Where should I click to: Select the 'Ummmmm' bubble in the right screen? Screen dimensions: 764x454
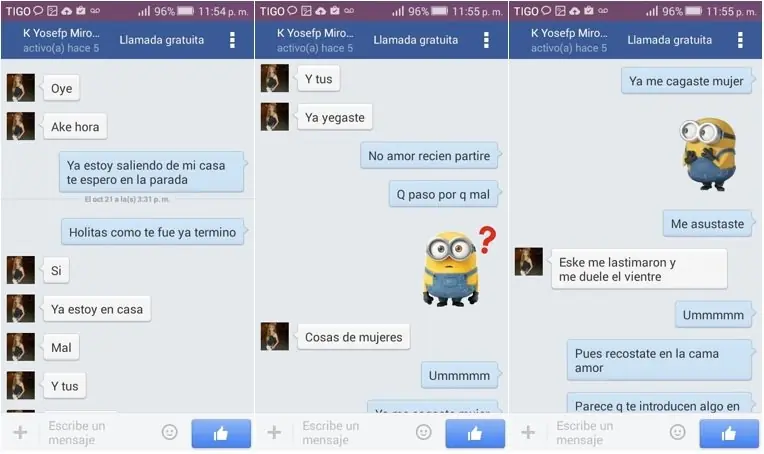[713, 315]
